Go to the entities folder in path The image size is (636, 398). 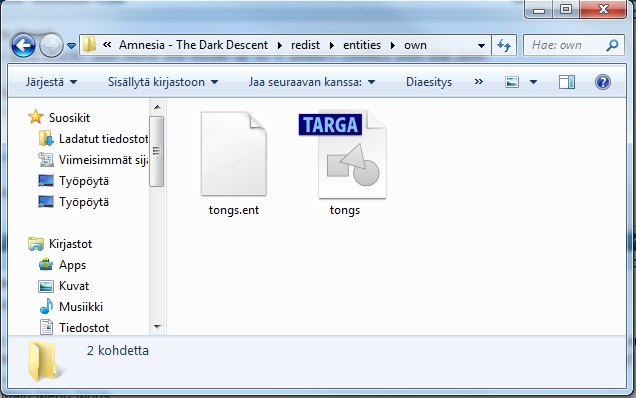[362, 45]
